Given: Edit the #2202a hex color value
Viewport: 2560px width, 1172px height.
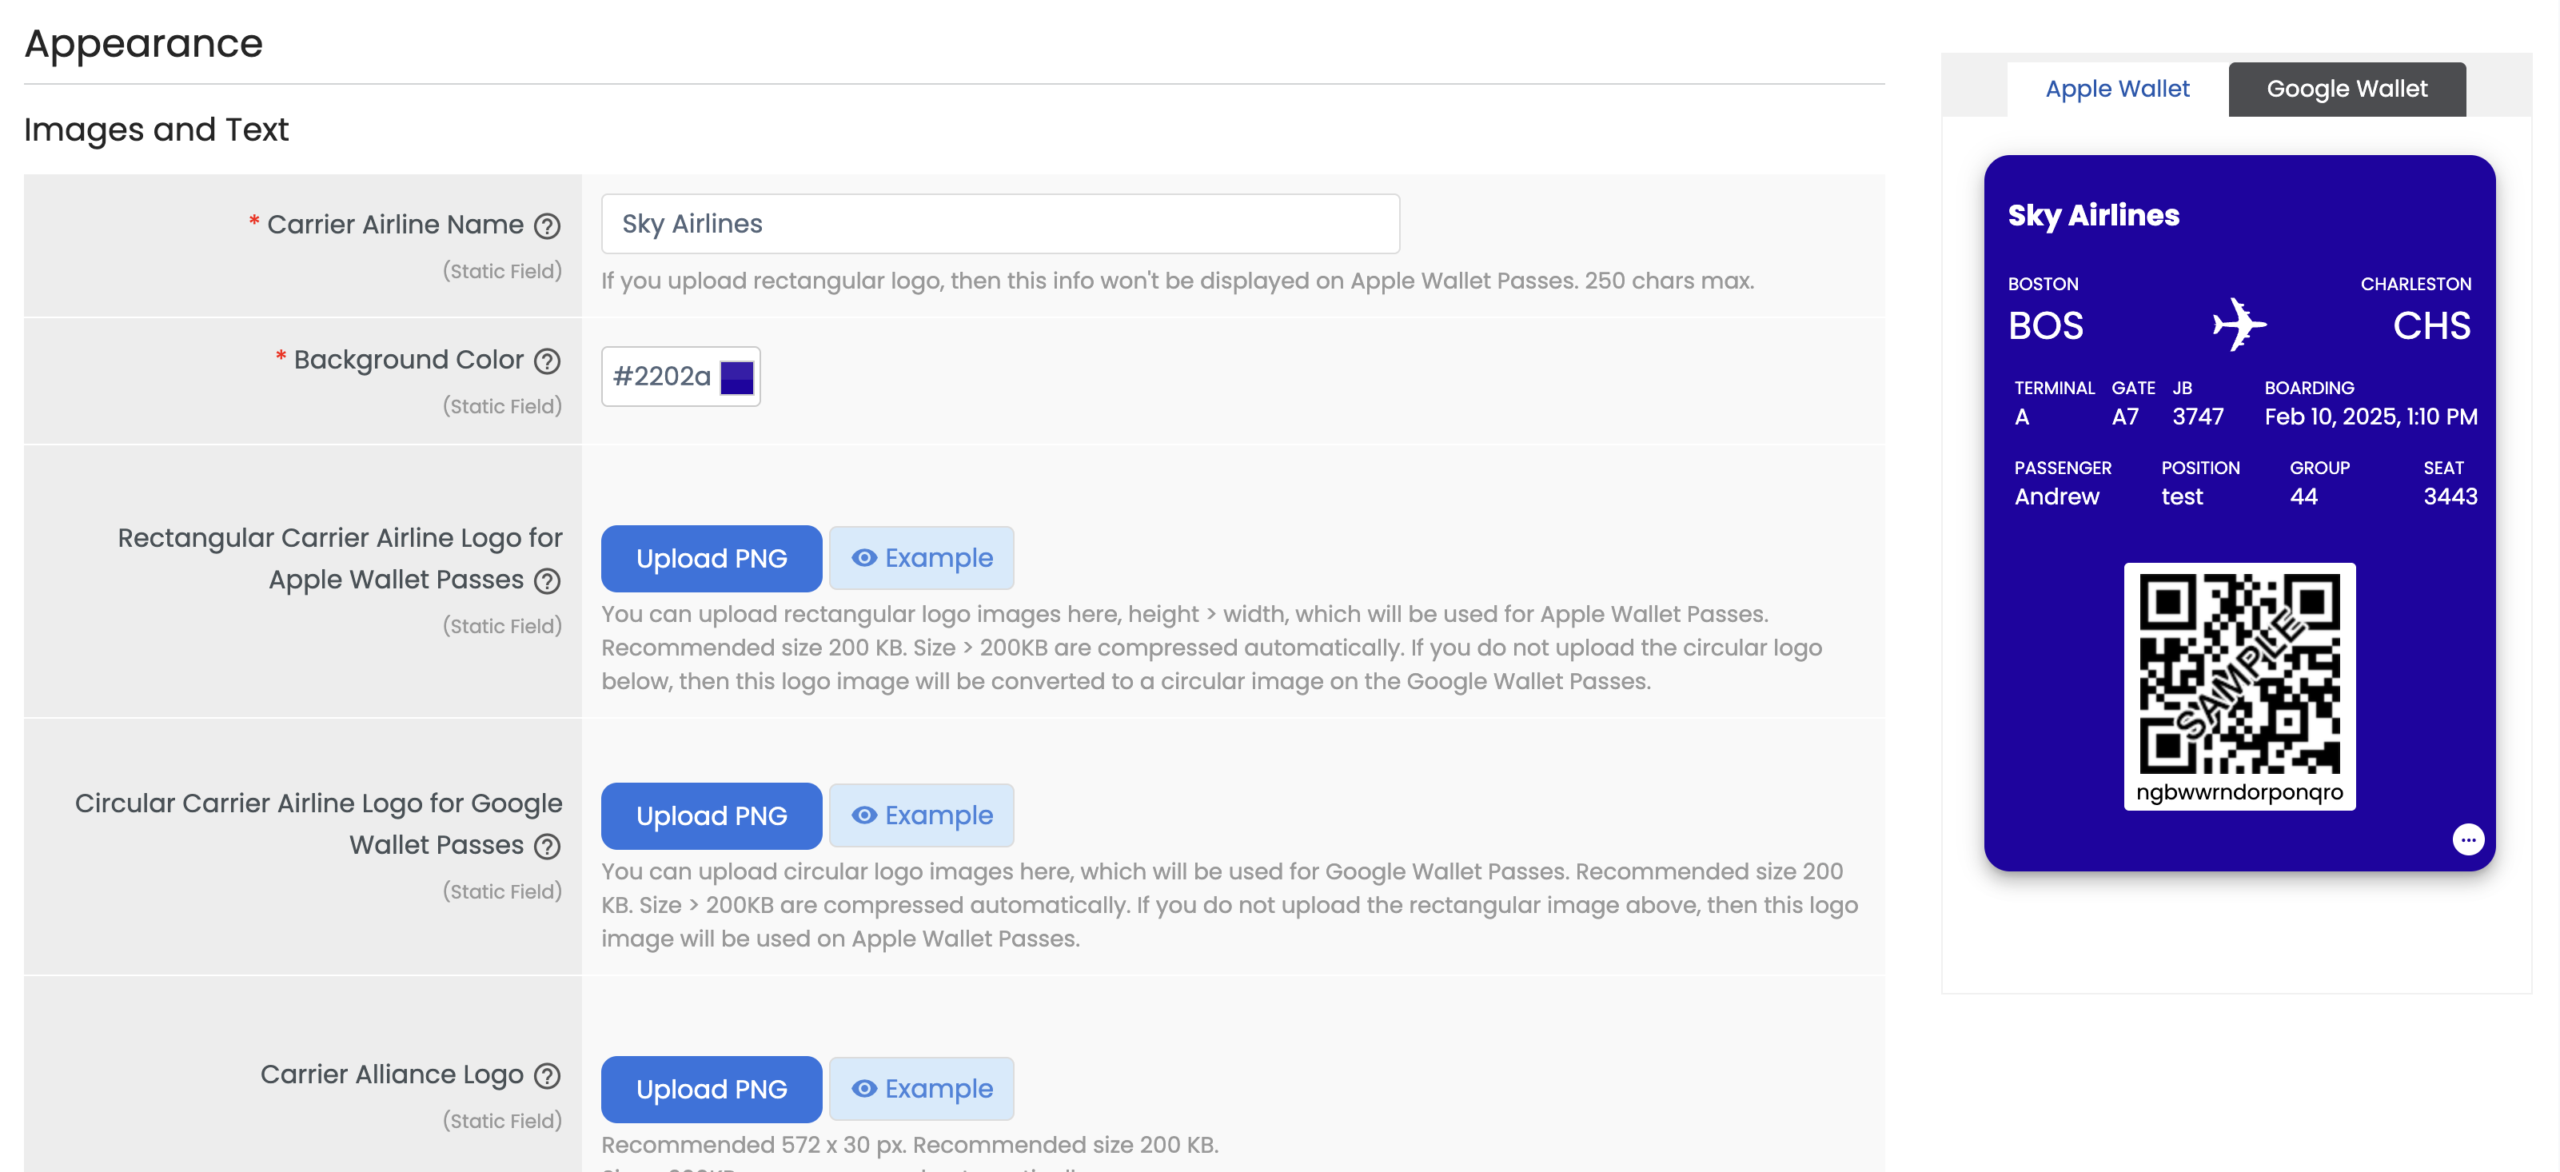Looking at the screenshot, I should click(663, 376).
